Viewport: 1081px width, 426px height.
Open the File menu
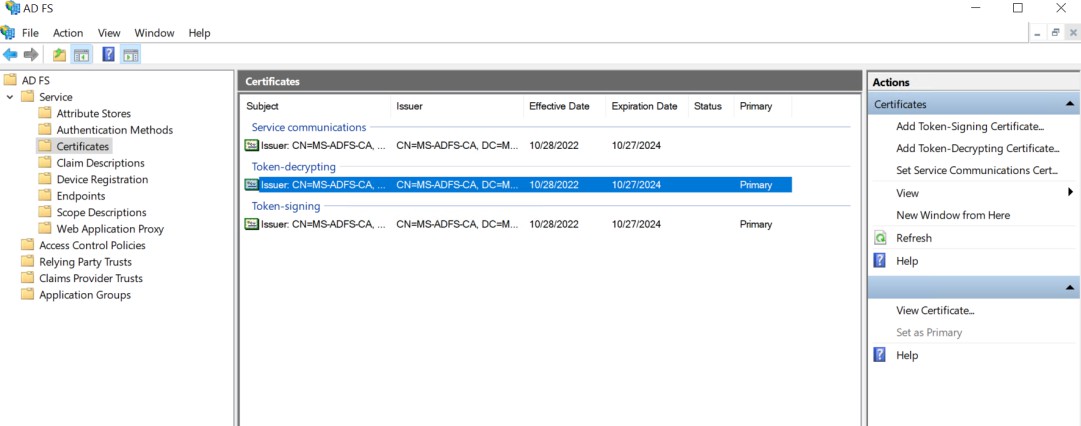pos(30,32)
